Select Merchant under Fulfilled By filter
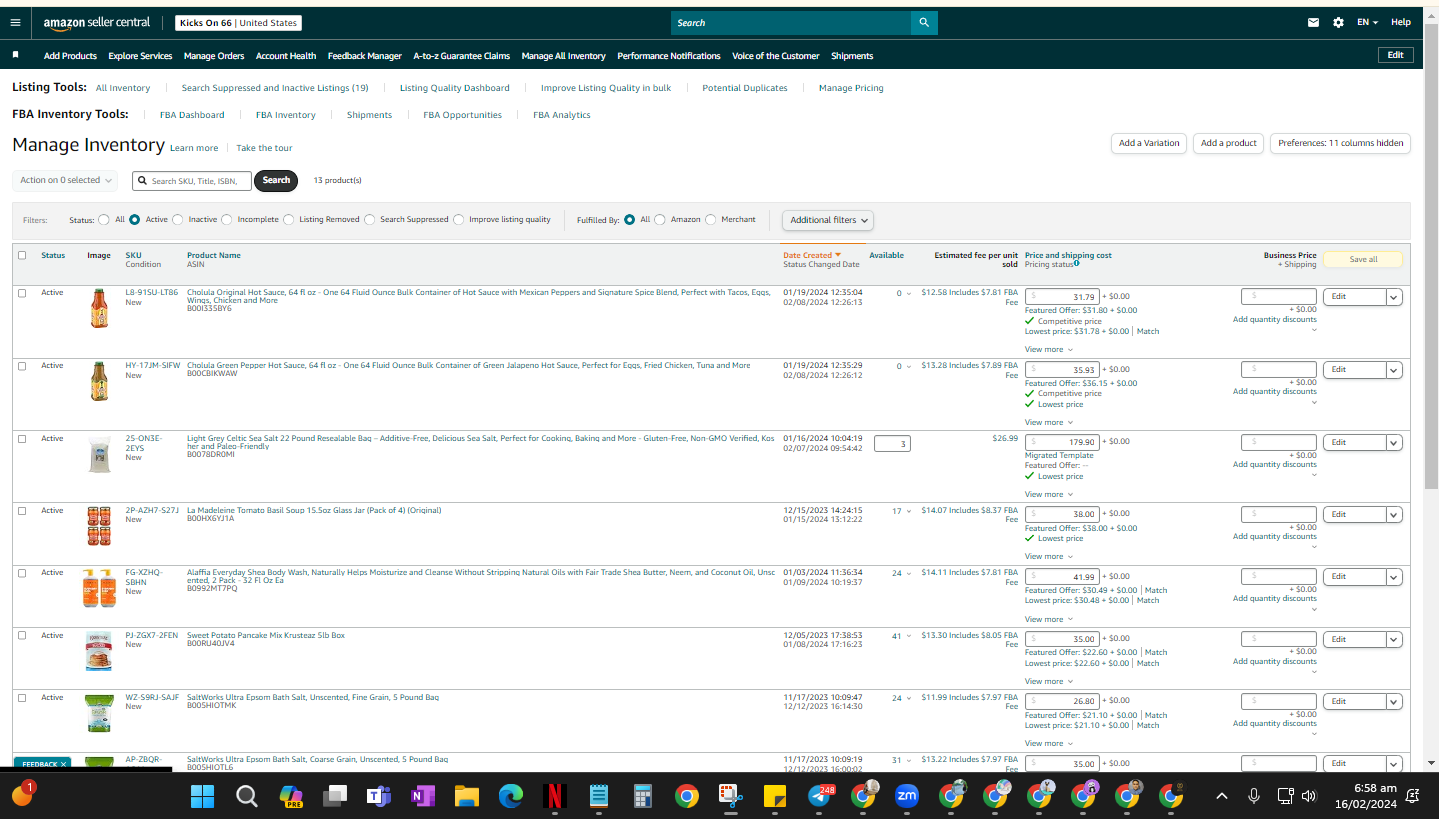Image resolution: width=1439 pixels, height=819 pixels. tap(711, 219)
